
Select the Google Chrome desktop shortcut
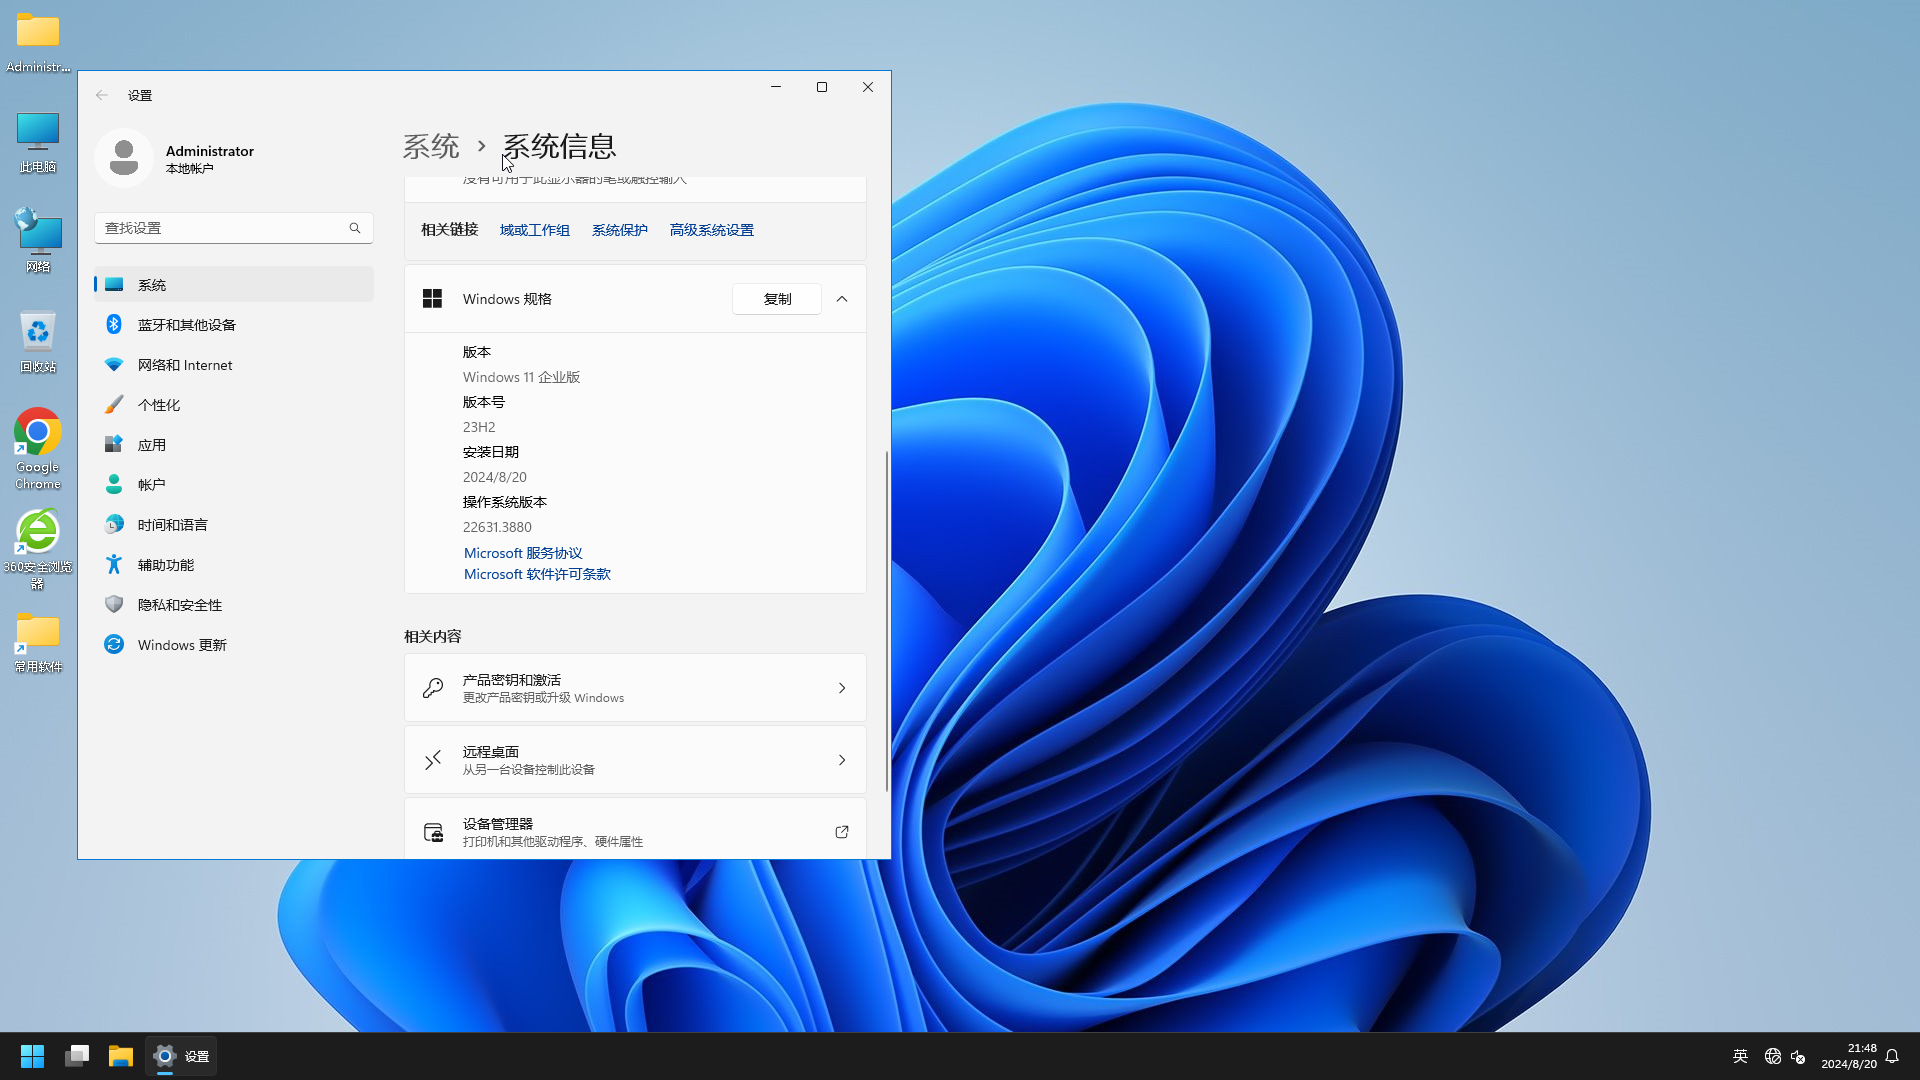(x=38, y=449)
